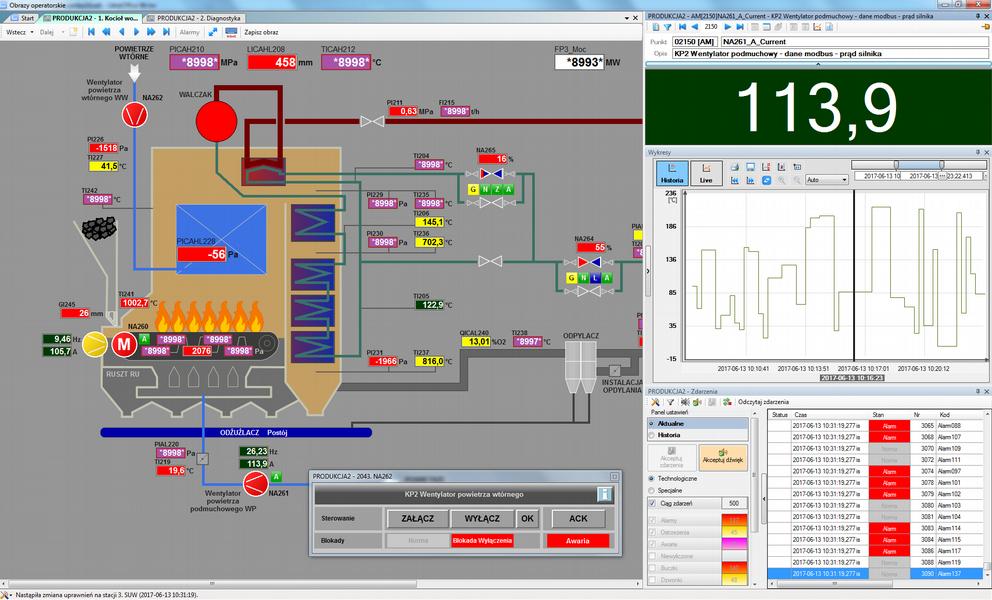Click the red WALCZAK drum symbol
The image size is (992, 600).
click(x=216, y=121)
